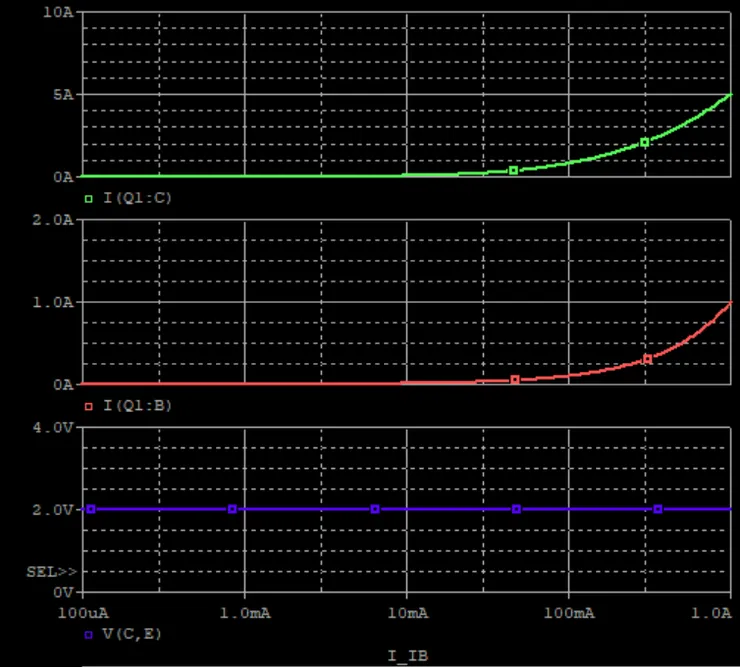Click the green trace marker near 50mA

514,170
